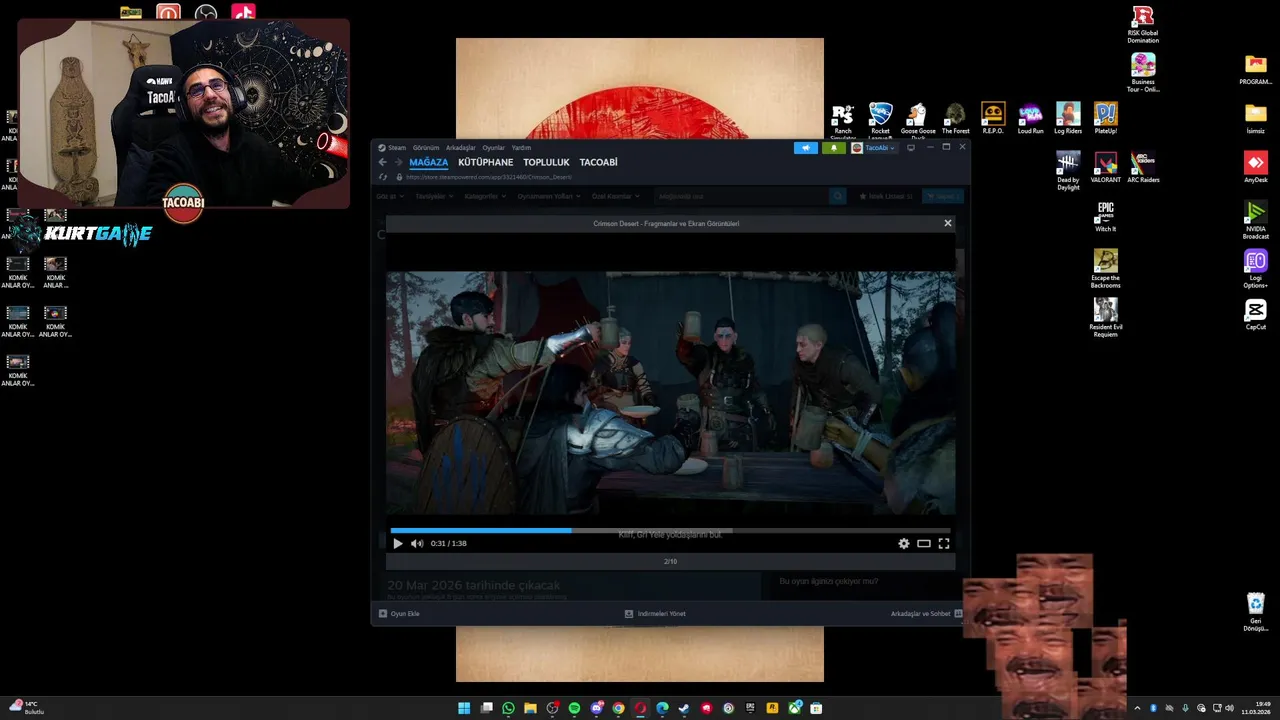Open the Yardım menu
This screenshot has width=1280, height=720.
(522, 148)
